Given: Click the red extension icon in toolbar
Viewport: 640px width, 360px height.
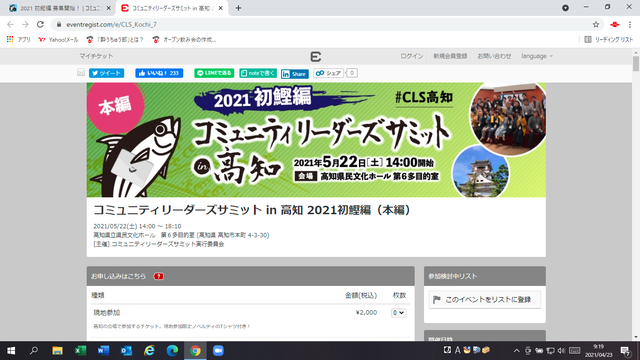Looking at the screenshot, I should point(615,24).
